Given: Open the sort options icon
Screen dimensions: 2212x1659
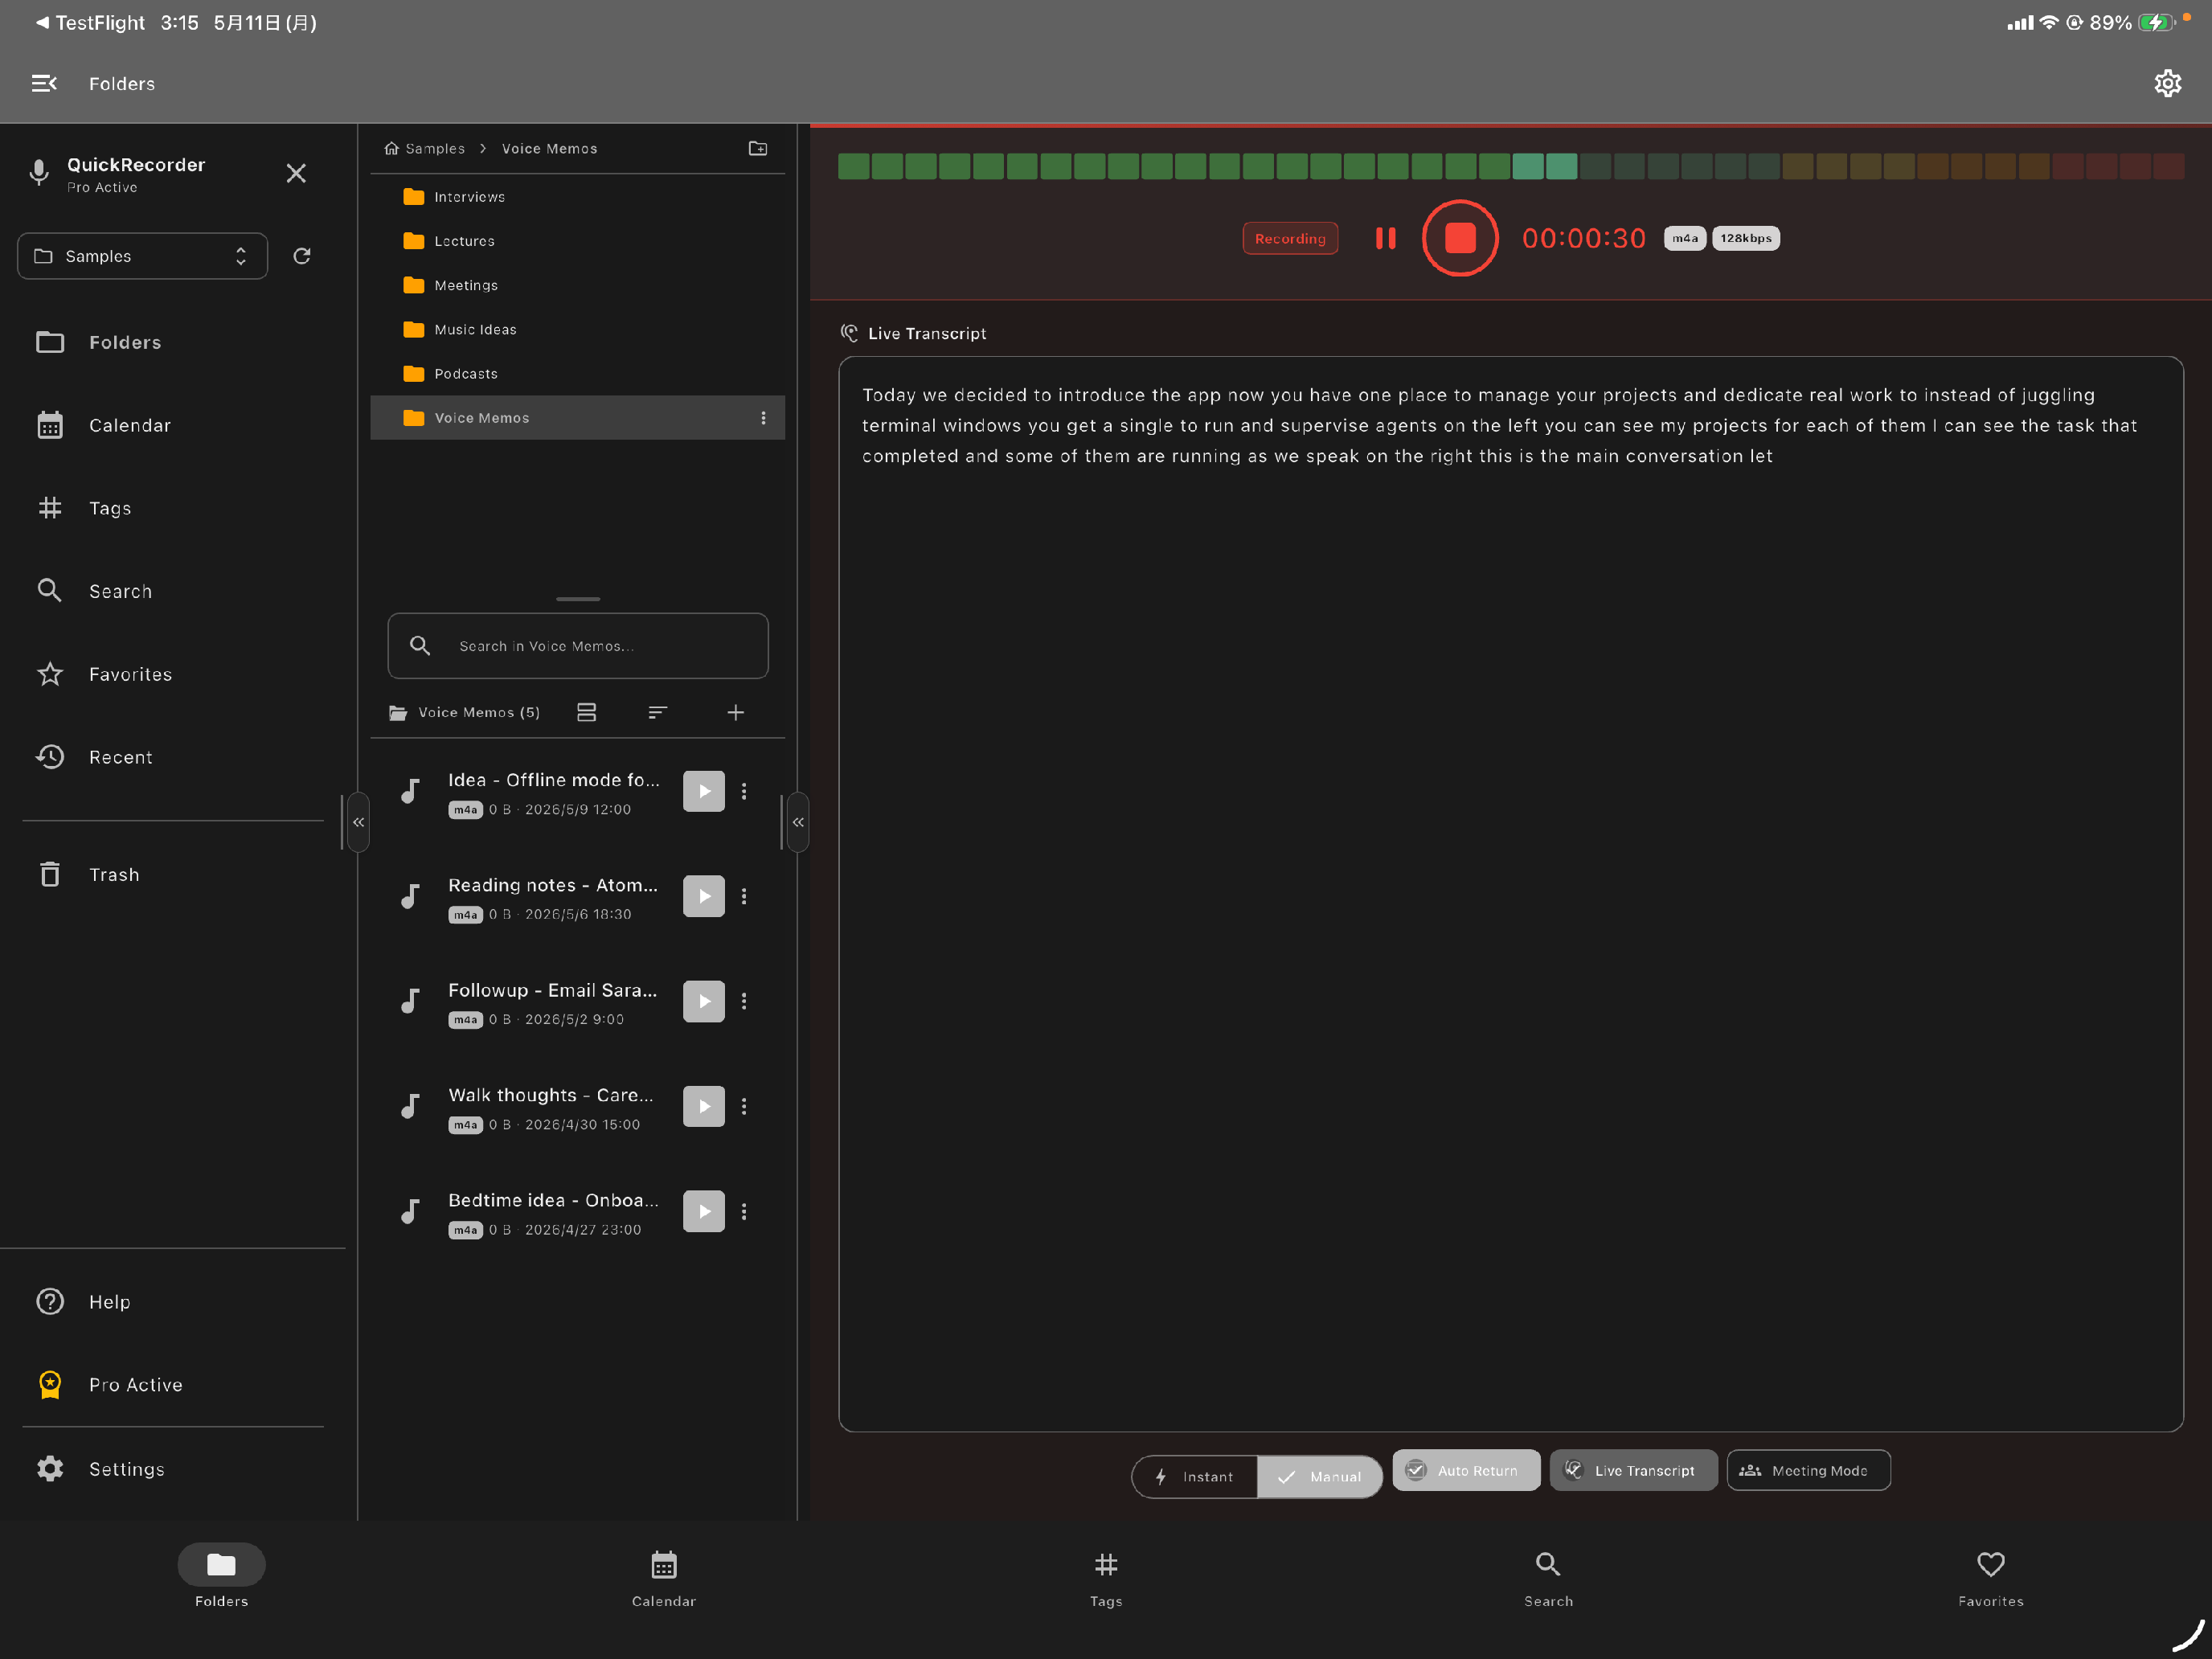Looking at the screenshot, I should click(x=657, y=712).
